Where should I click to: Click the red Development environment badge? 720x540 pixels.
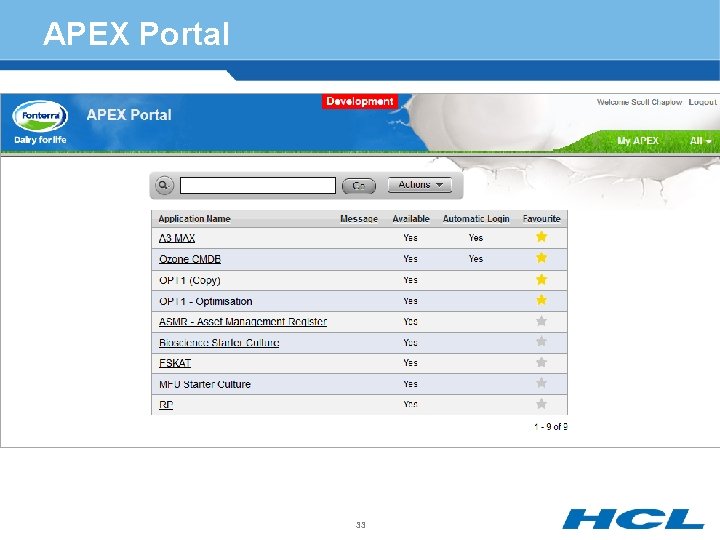coord(360,101)
